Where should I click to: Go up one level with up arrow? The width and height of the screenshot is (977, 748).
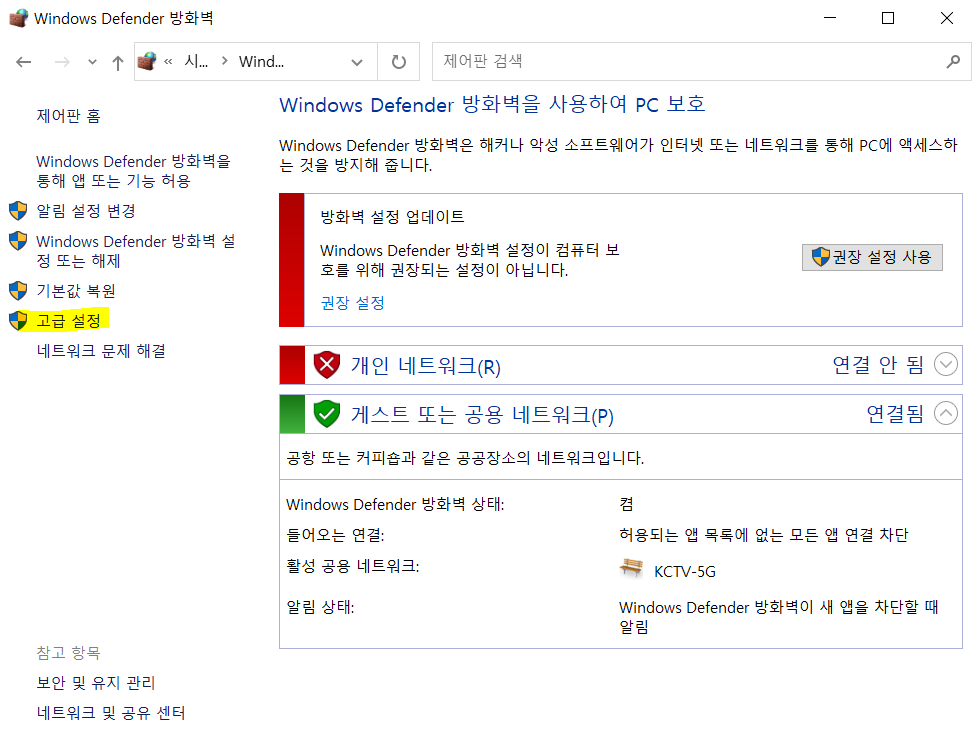pos(118,62)
